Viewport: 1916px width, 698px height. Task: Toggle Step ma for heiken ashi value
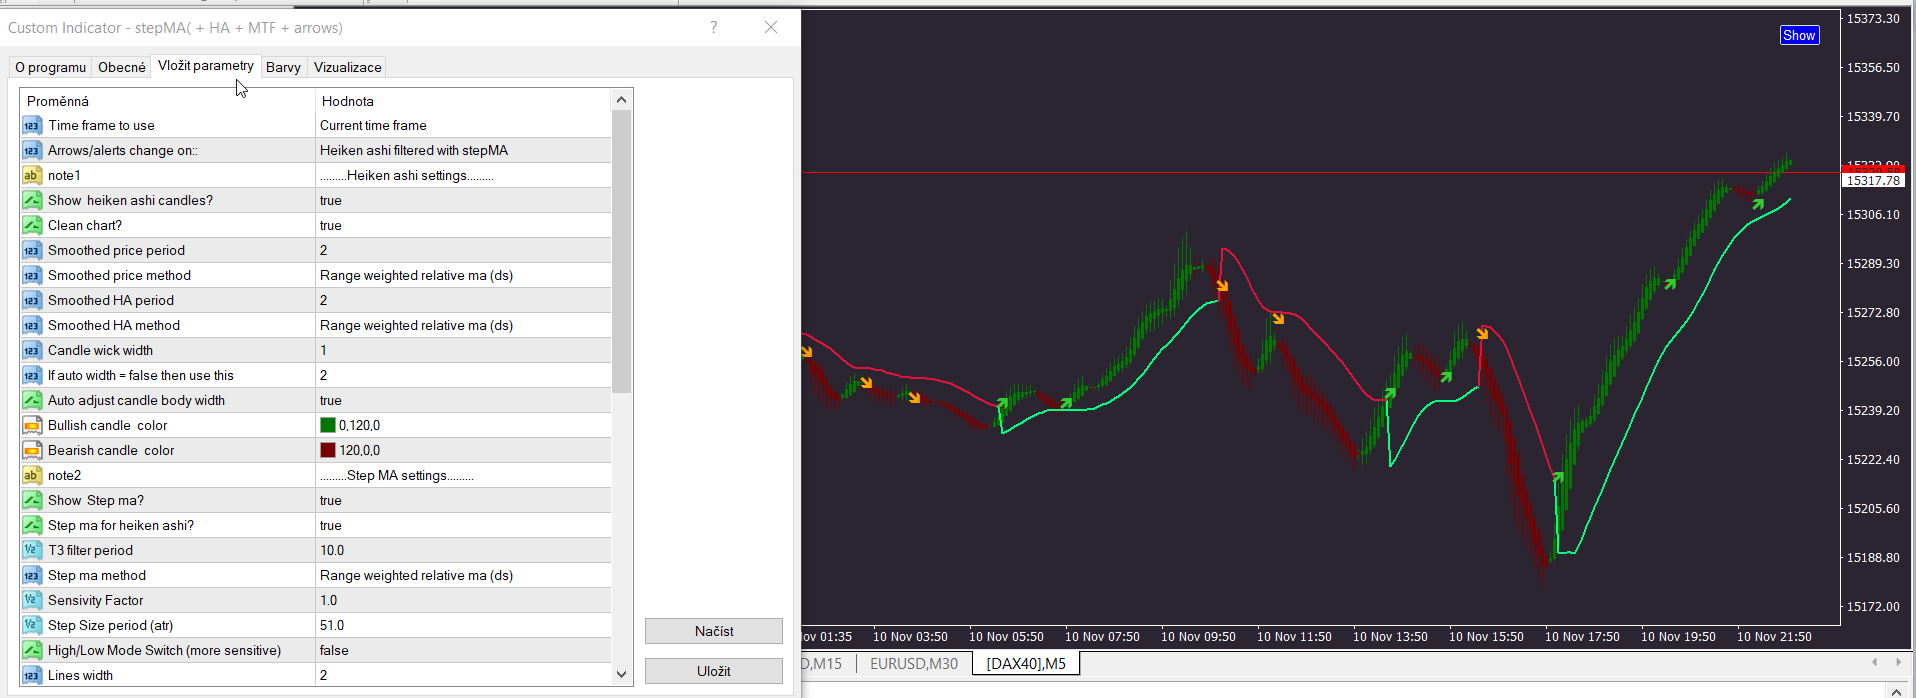tap(463, 525)
